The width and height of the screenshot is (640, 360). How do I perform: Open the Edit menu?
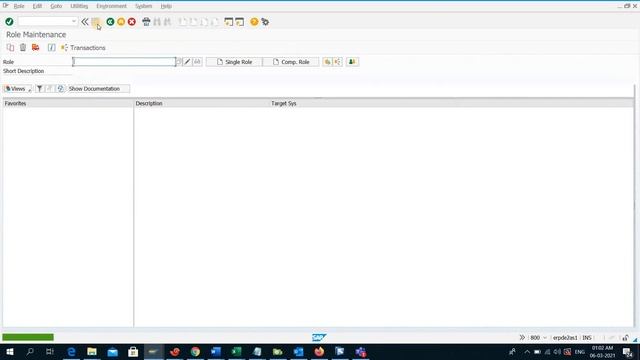pos(37,6)
